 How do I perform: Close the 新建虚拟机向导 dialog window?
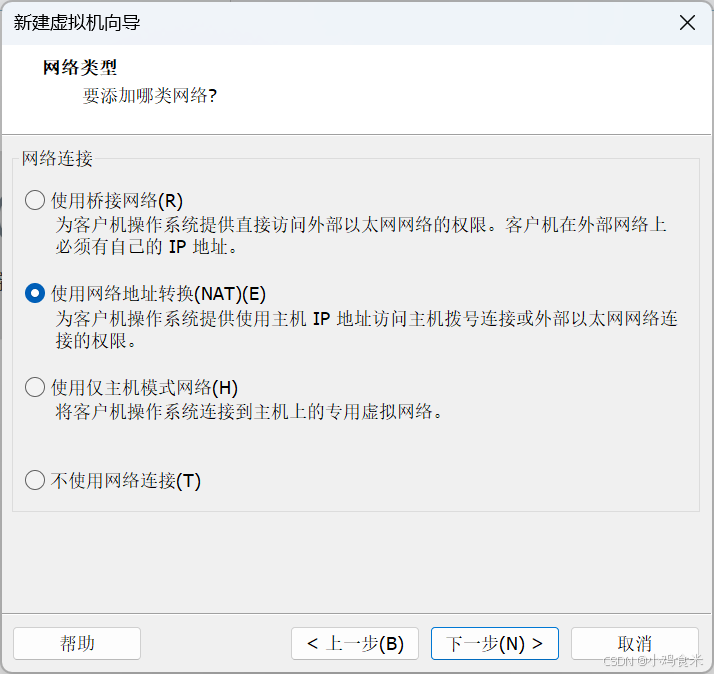(x=687, y=22)
